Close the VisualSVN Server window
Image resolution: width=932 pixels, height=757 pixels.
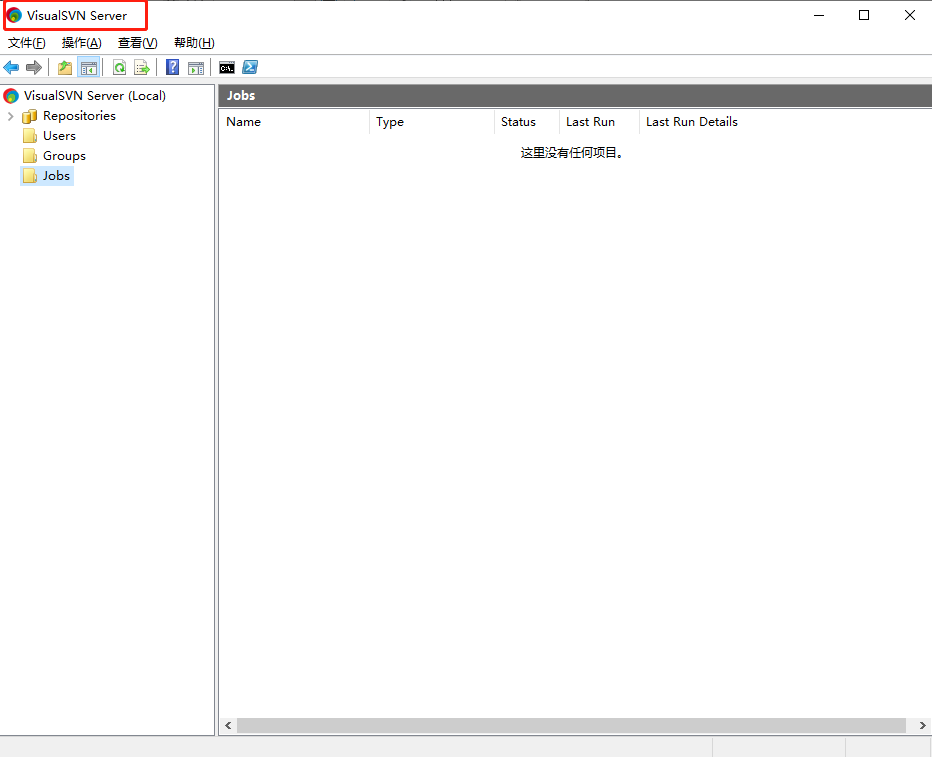[x=910, y=15]
